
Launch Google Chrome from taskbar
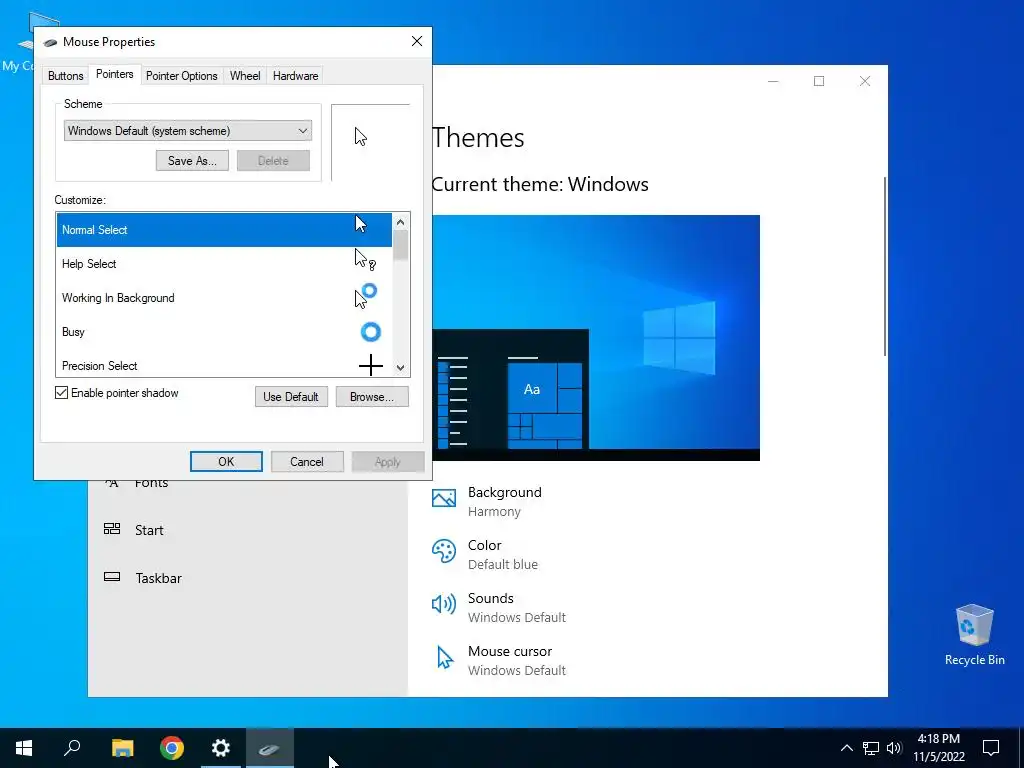pyautogui.click(x=172, y=748)
